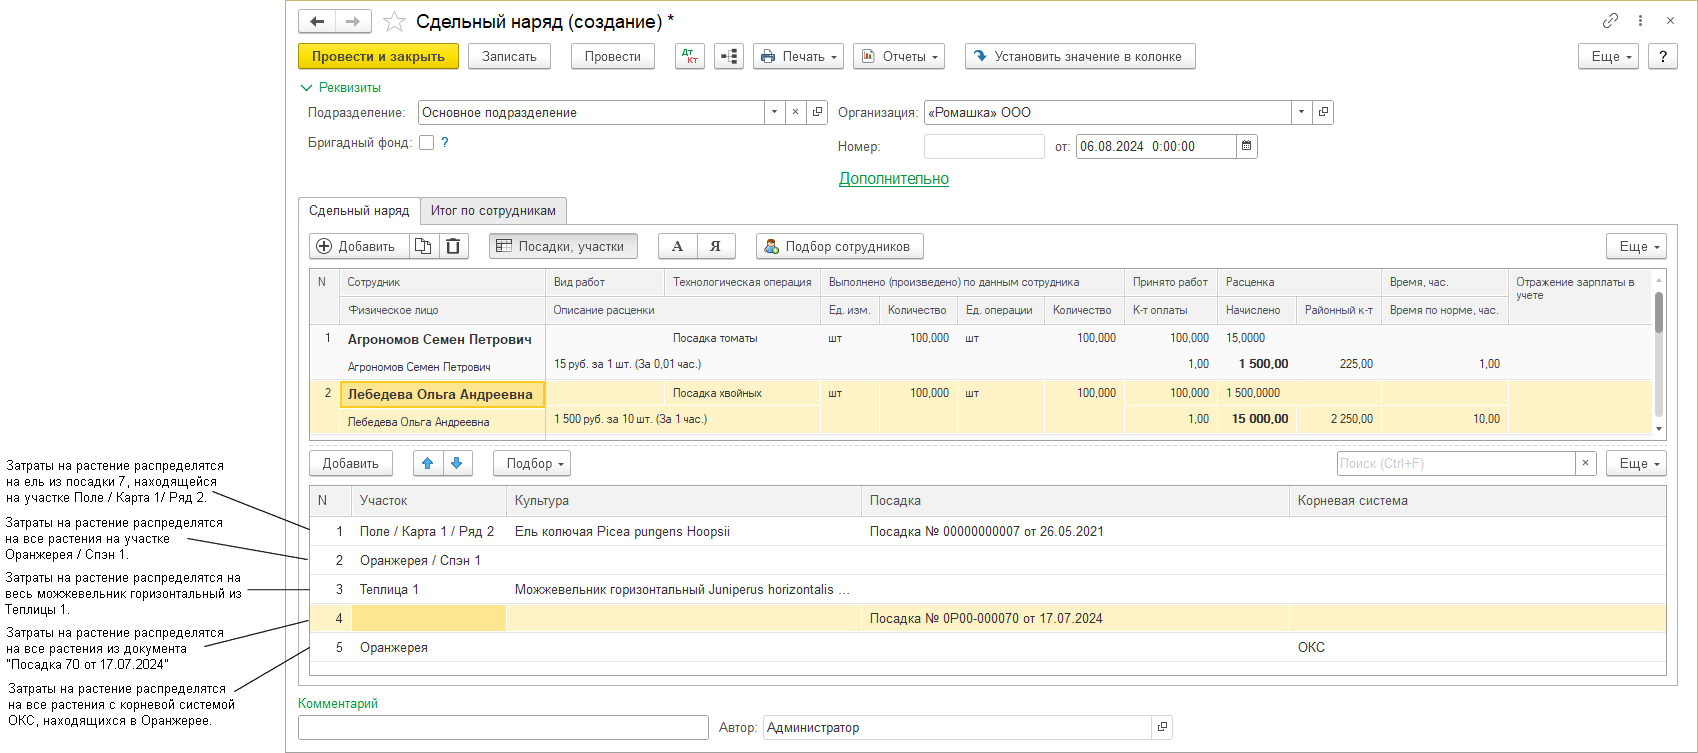Open Автор value in new form

point(1162,727)
